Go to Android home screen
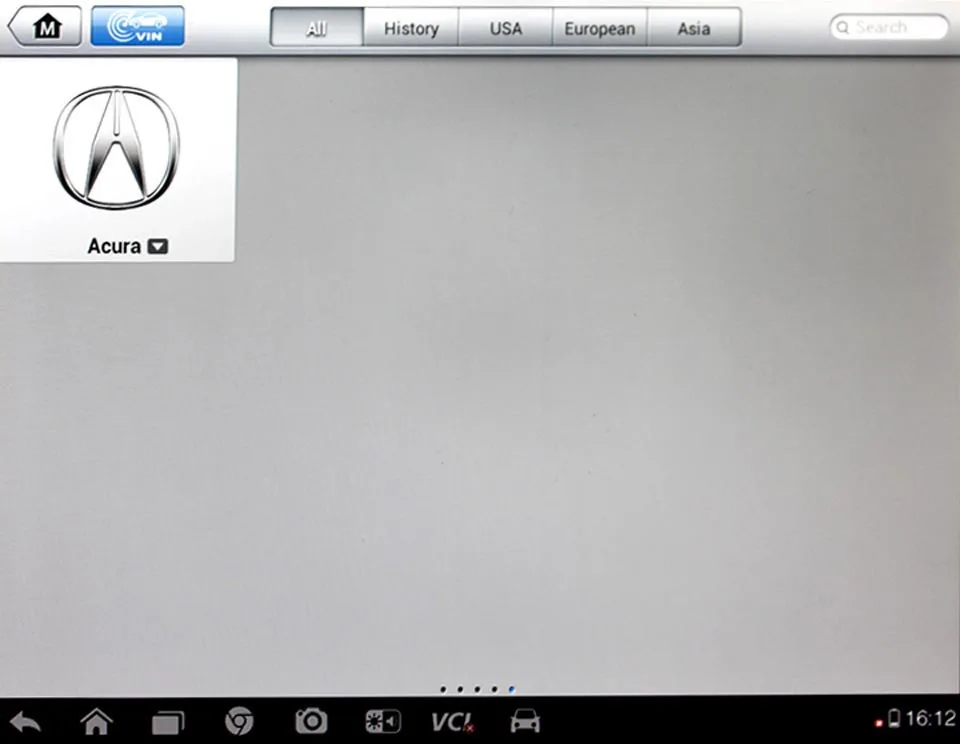960x744 pixels. pos(97,721)
